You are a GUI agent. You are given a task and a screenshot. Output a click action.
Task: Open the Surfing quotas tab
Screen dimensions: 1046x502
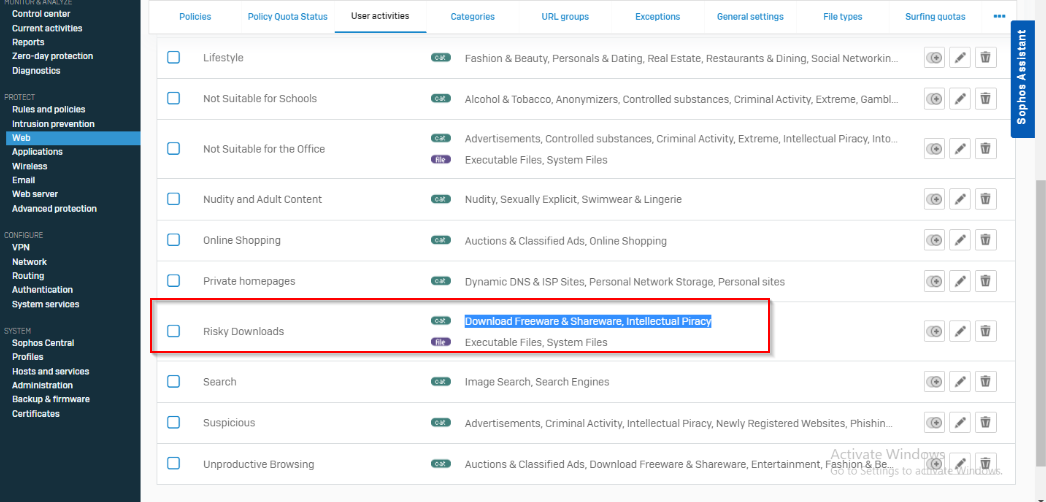click(x=935, y=17)
